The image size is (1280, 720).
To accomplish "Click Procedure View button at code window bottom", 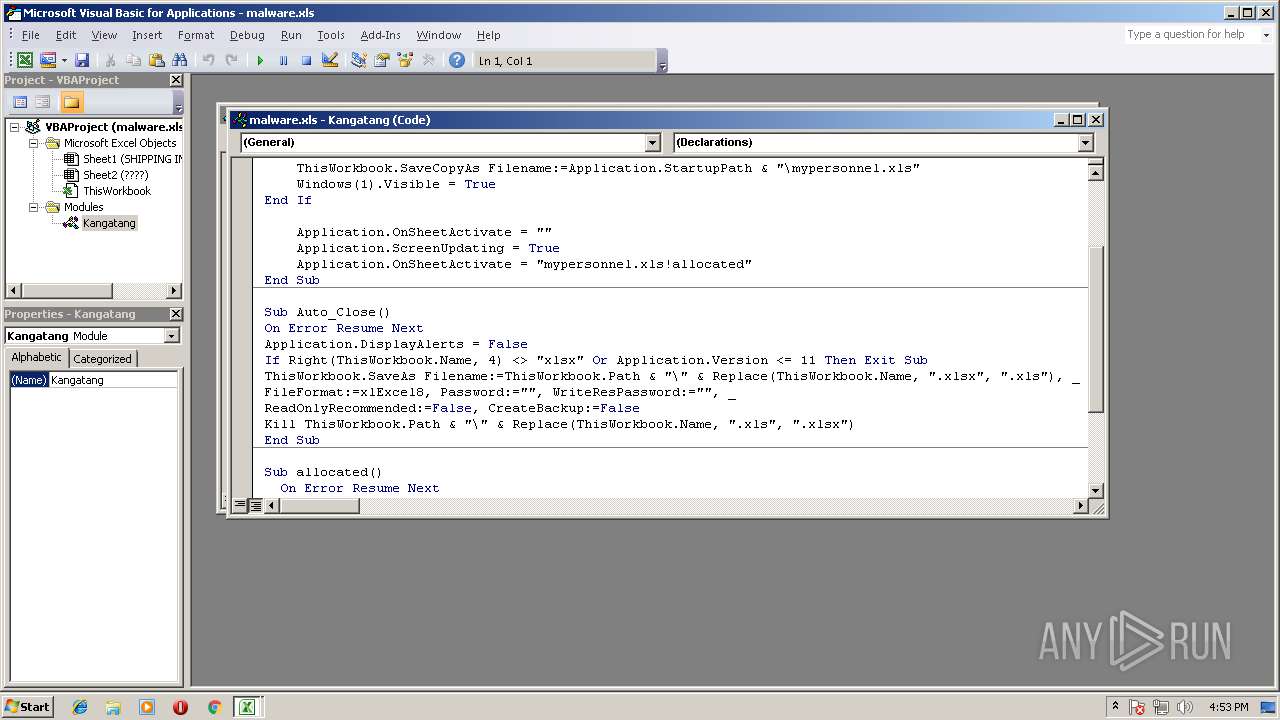I will click(240, 506).
